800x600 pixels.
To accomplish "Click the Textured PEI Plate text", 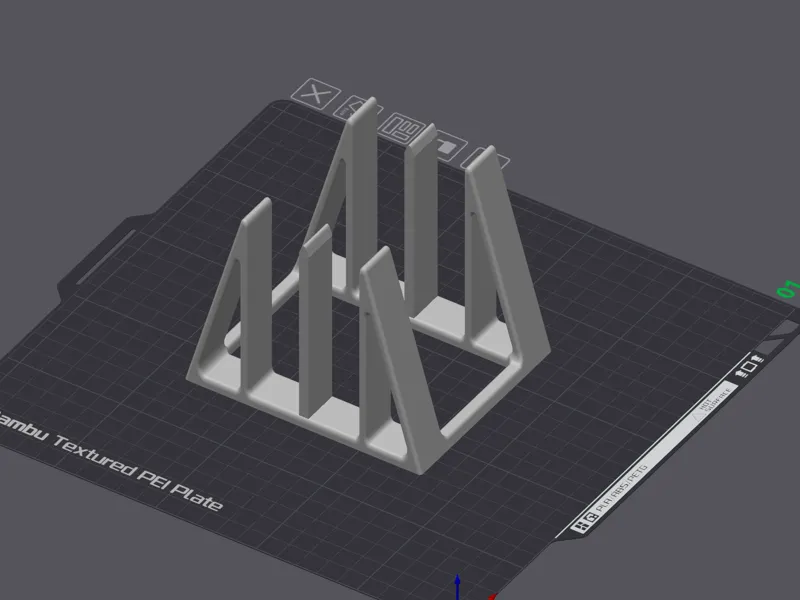I will click(138, 472).
